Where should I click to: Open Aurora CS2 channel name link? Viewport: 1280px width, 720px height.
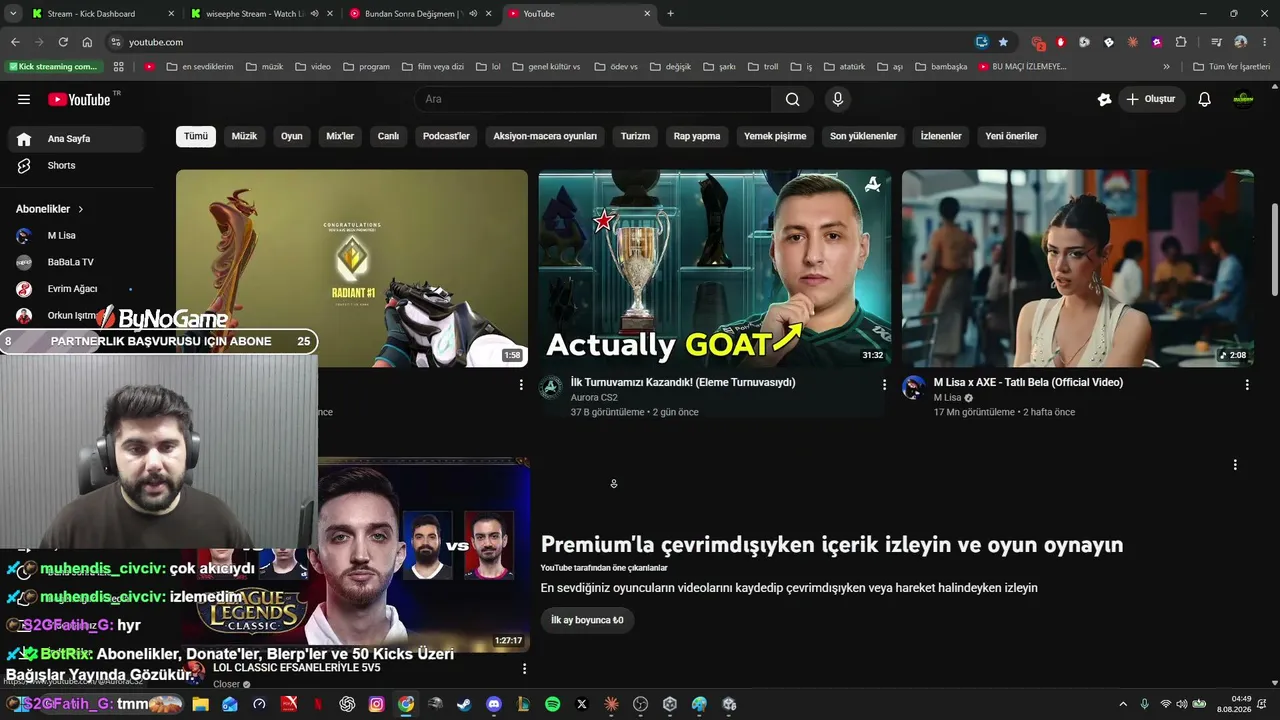[x=594, y=398]
